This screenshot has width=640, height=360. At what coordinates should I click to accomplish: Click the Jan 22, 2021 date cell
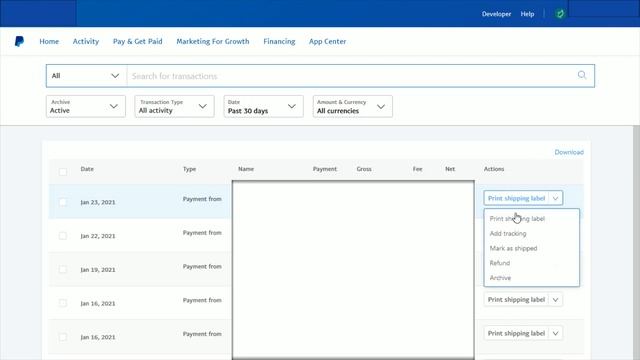[x=98, y=236]
